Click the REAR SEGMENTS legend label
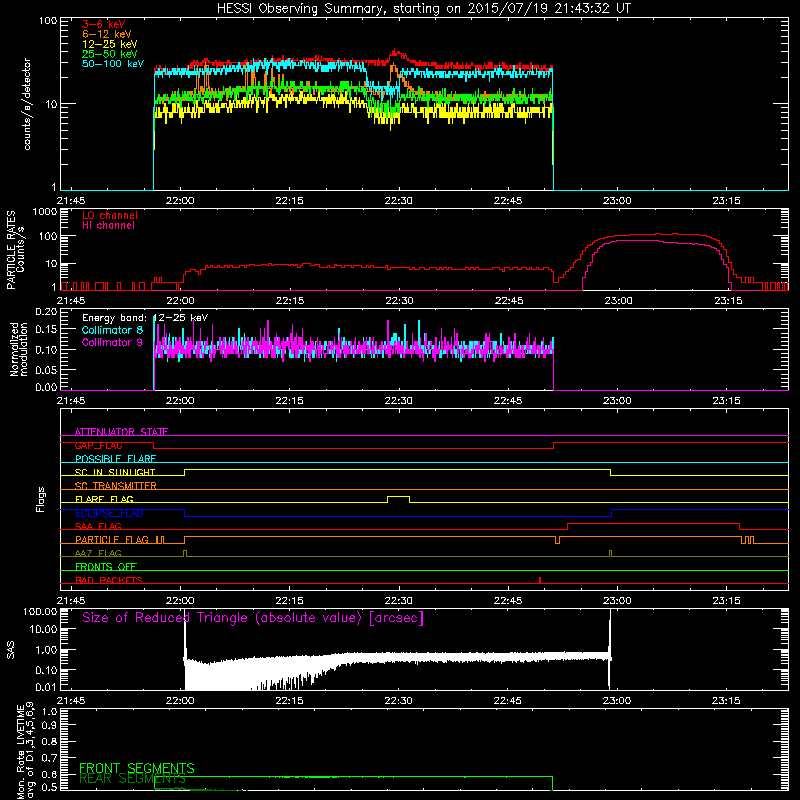This screenshot has height=800, width=800. coord(133,779)
